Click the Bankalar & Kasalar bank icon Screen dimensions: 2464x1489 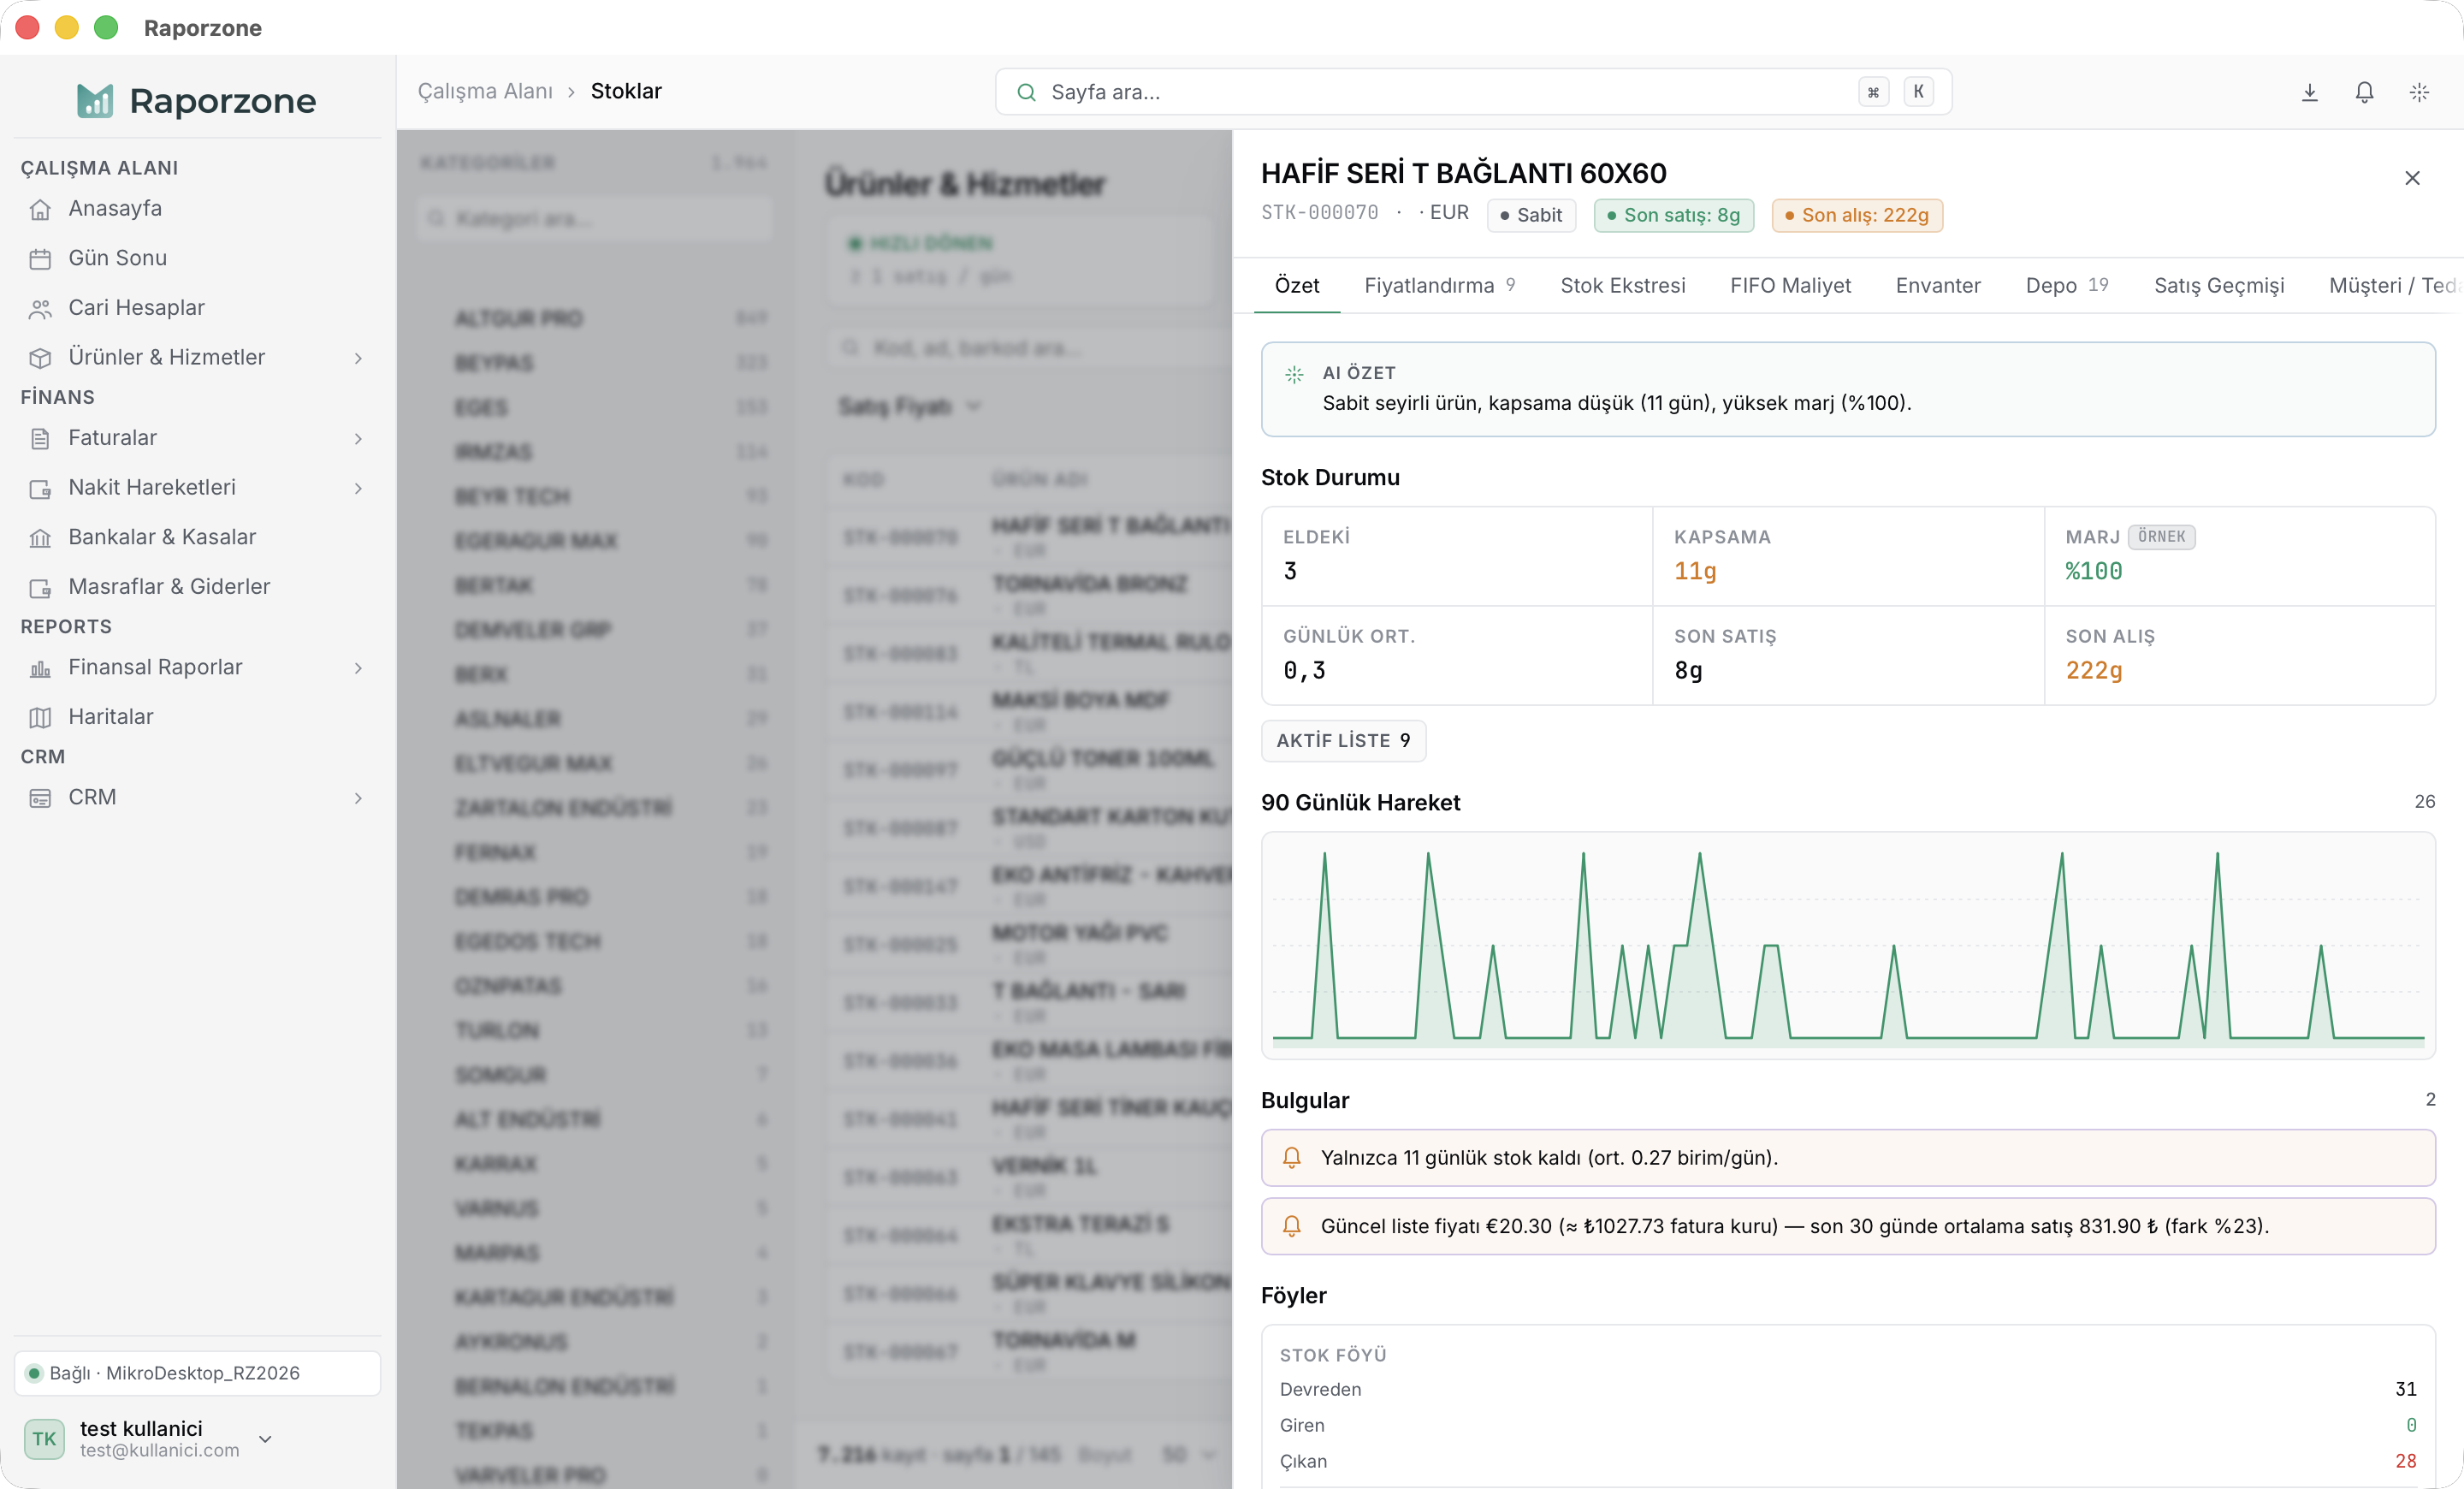[40, 538]
